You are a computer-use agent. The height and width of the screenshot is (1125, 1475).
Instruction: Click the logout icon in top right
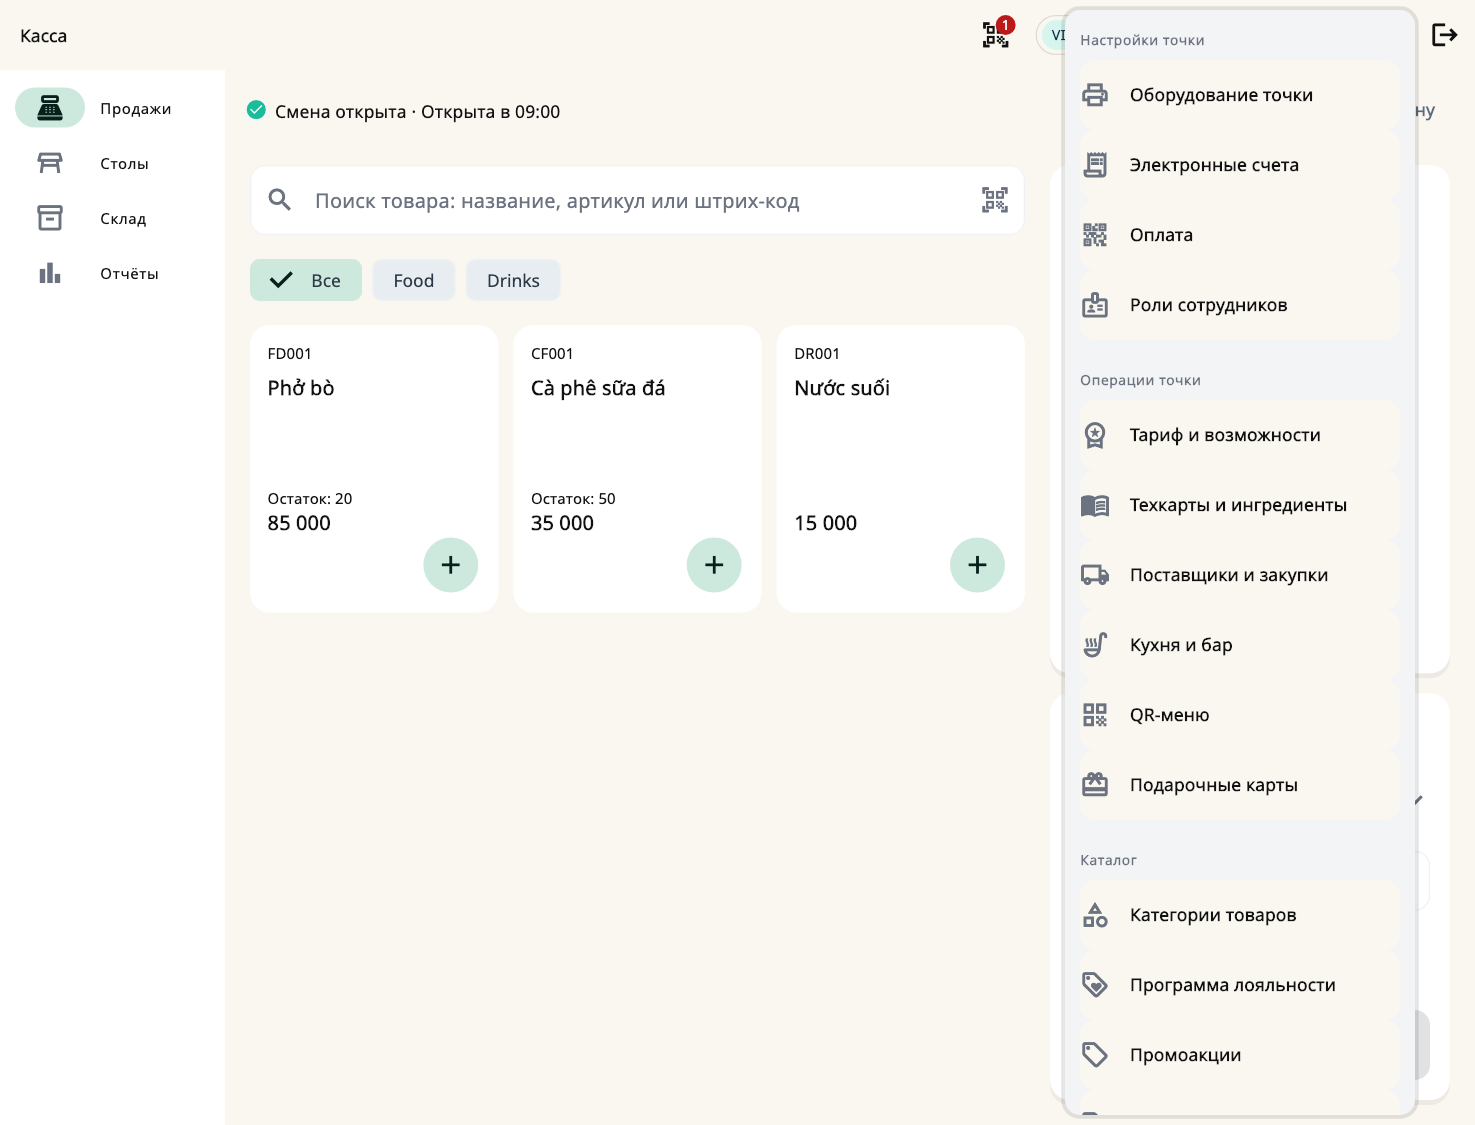pyautogui.click(x=1444, y=35)
